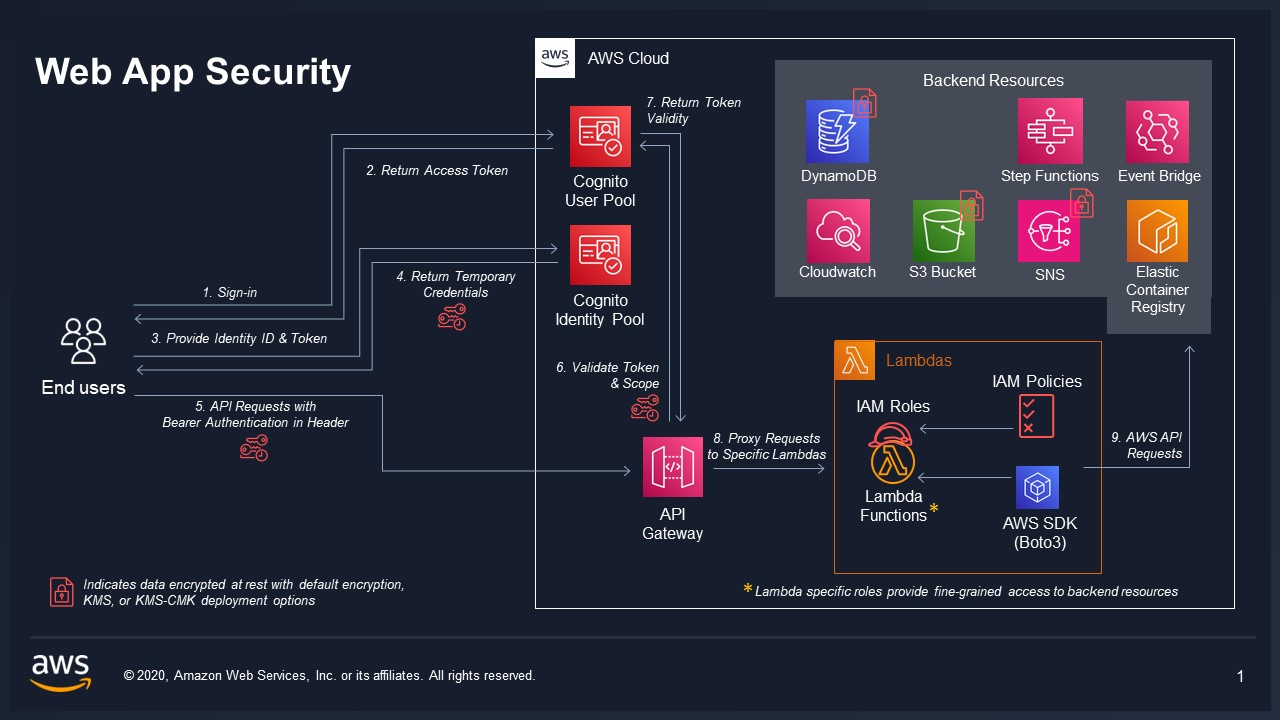Image resolution: width=1280 pixels, height=720 pixels.
Task: Select '4. Return Temporary Credentials' text
Action: [455, 284]
